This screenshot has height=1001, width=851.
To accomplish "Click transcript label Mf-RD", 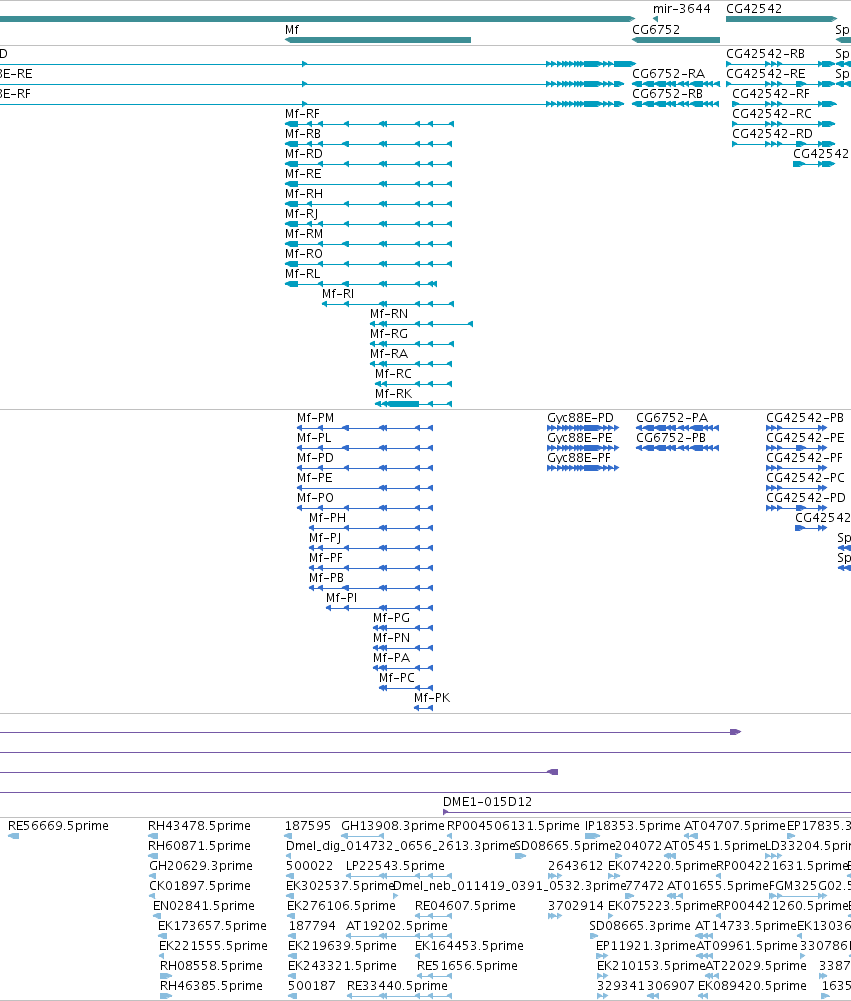I will point(303,154).
